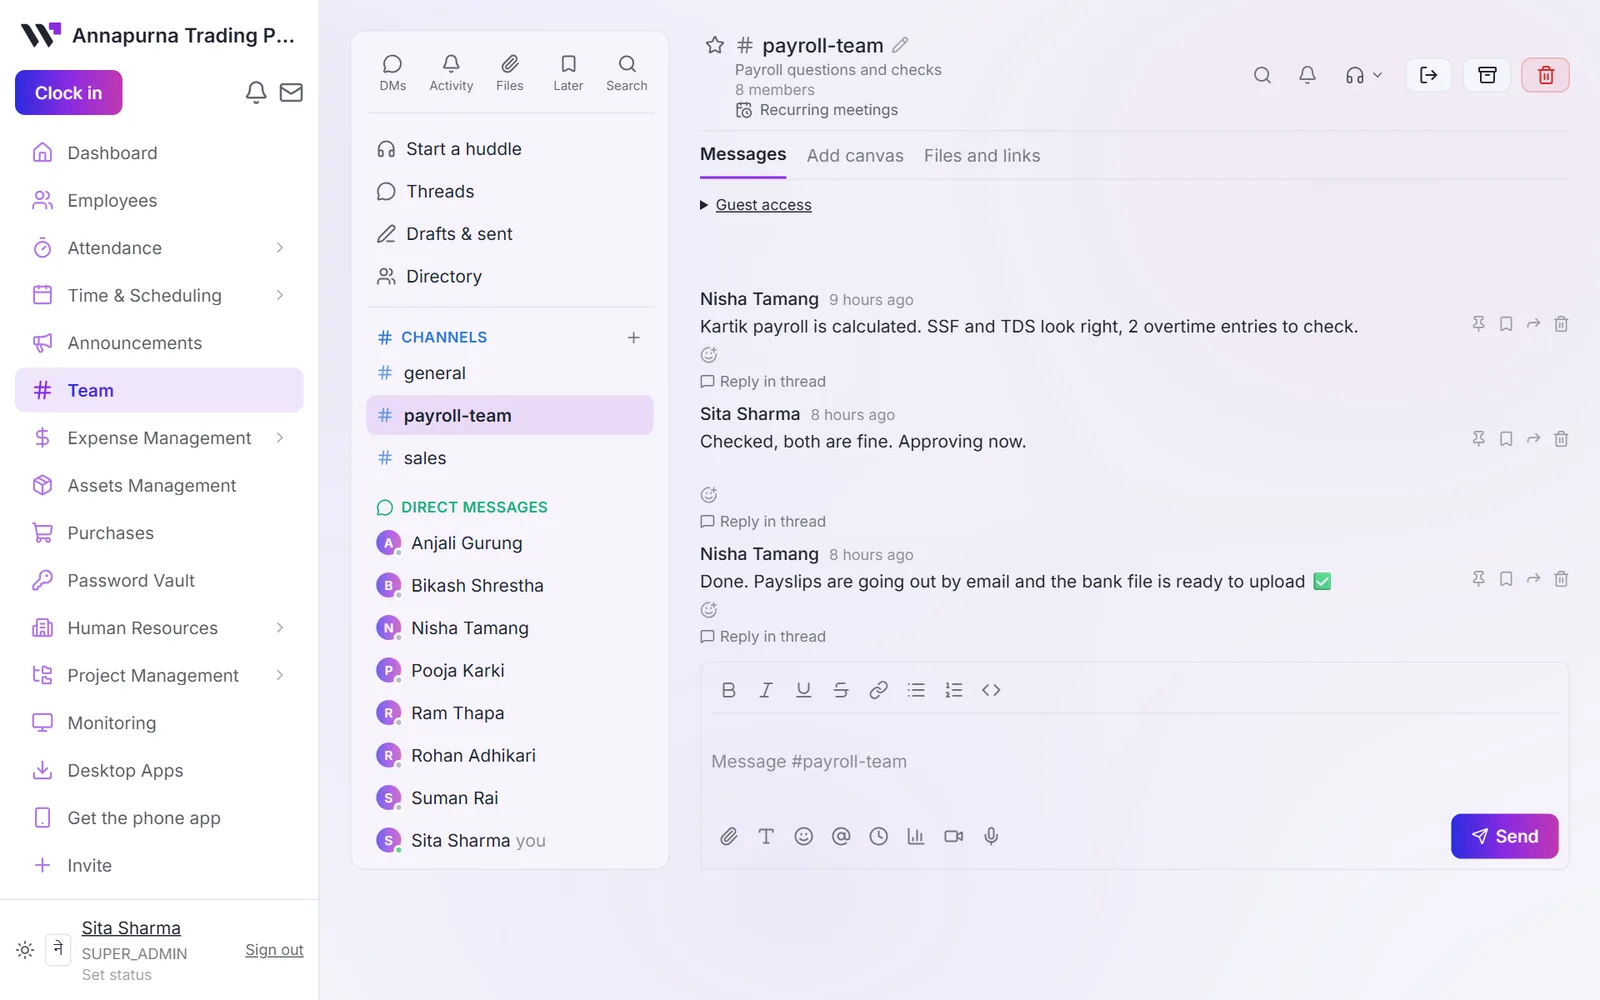
Task: Start a huddle
Action: point(510,149)
